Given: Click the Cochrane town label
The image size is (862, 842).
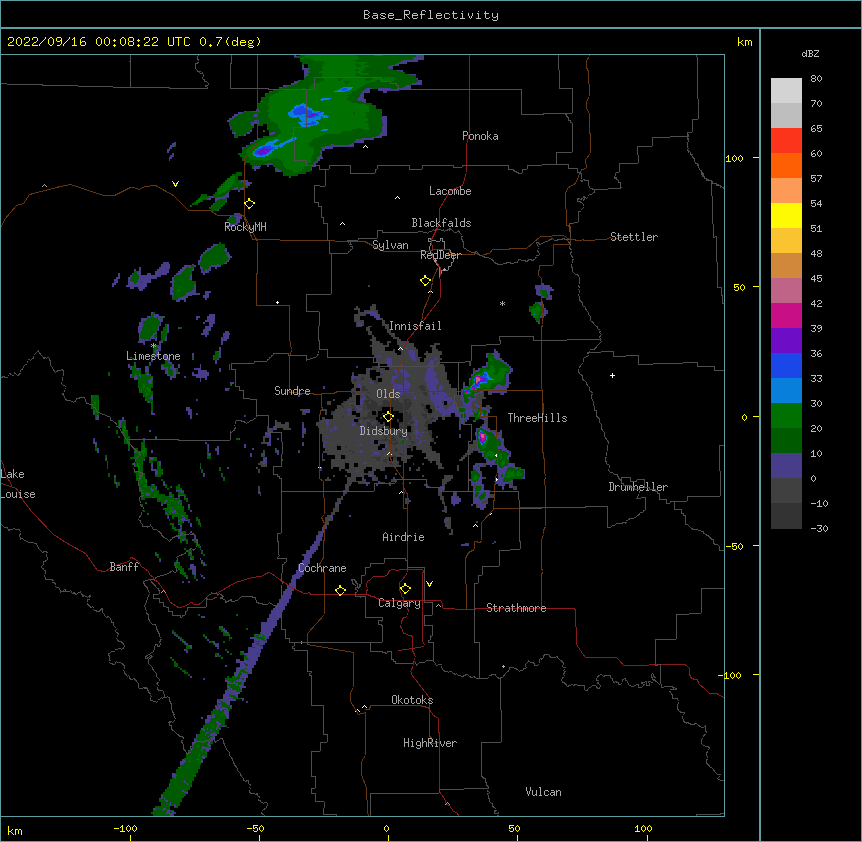Looking at the screenshot, I should [x=322, y=568].
